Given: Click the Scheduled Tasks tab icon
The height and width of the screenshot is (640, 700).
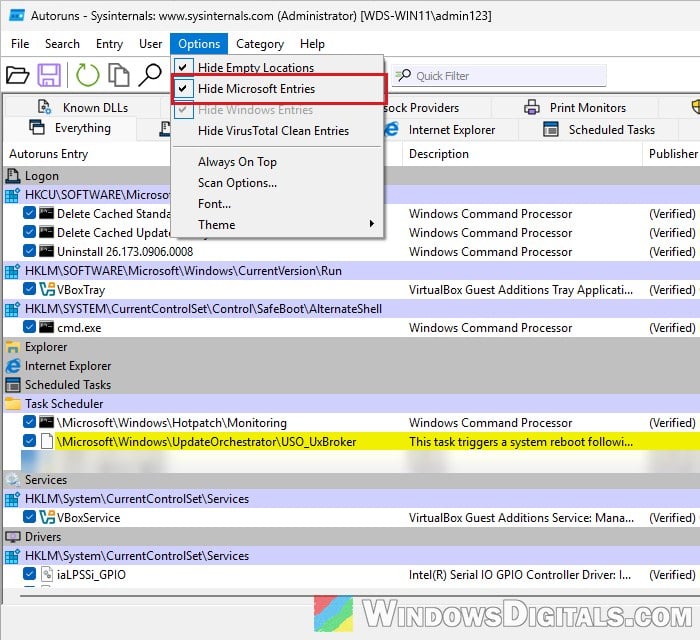Looking at the screenshot, I should click(550, 129).
